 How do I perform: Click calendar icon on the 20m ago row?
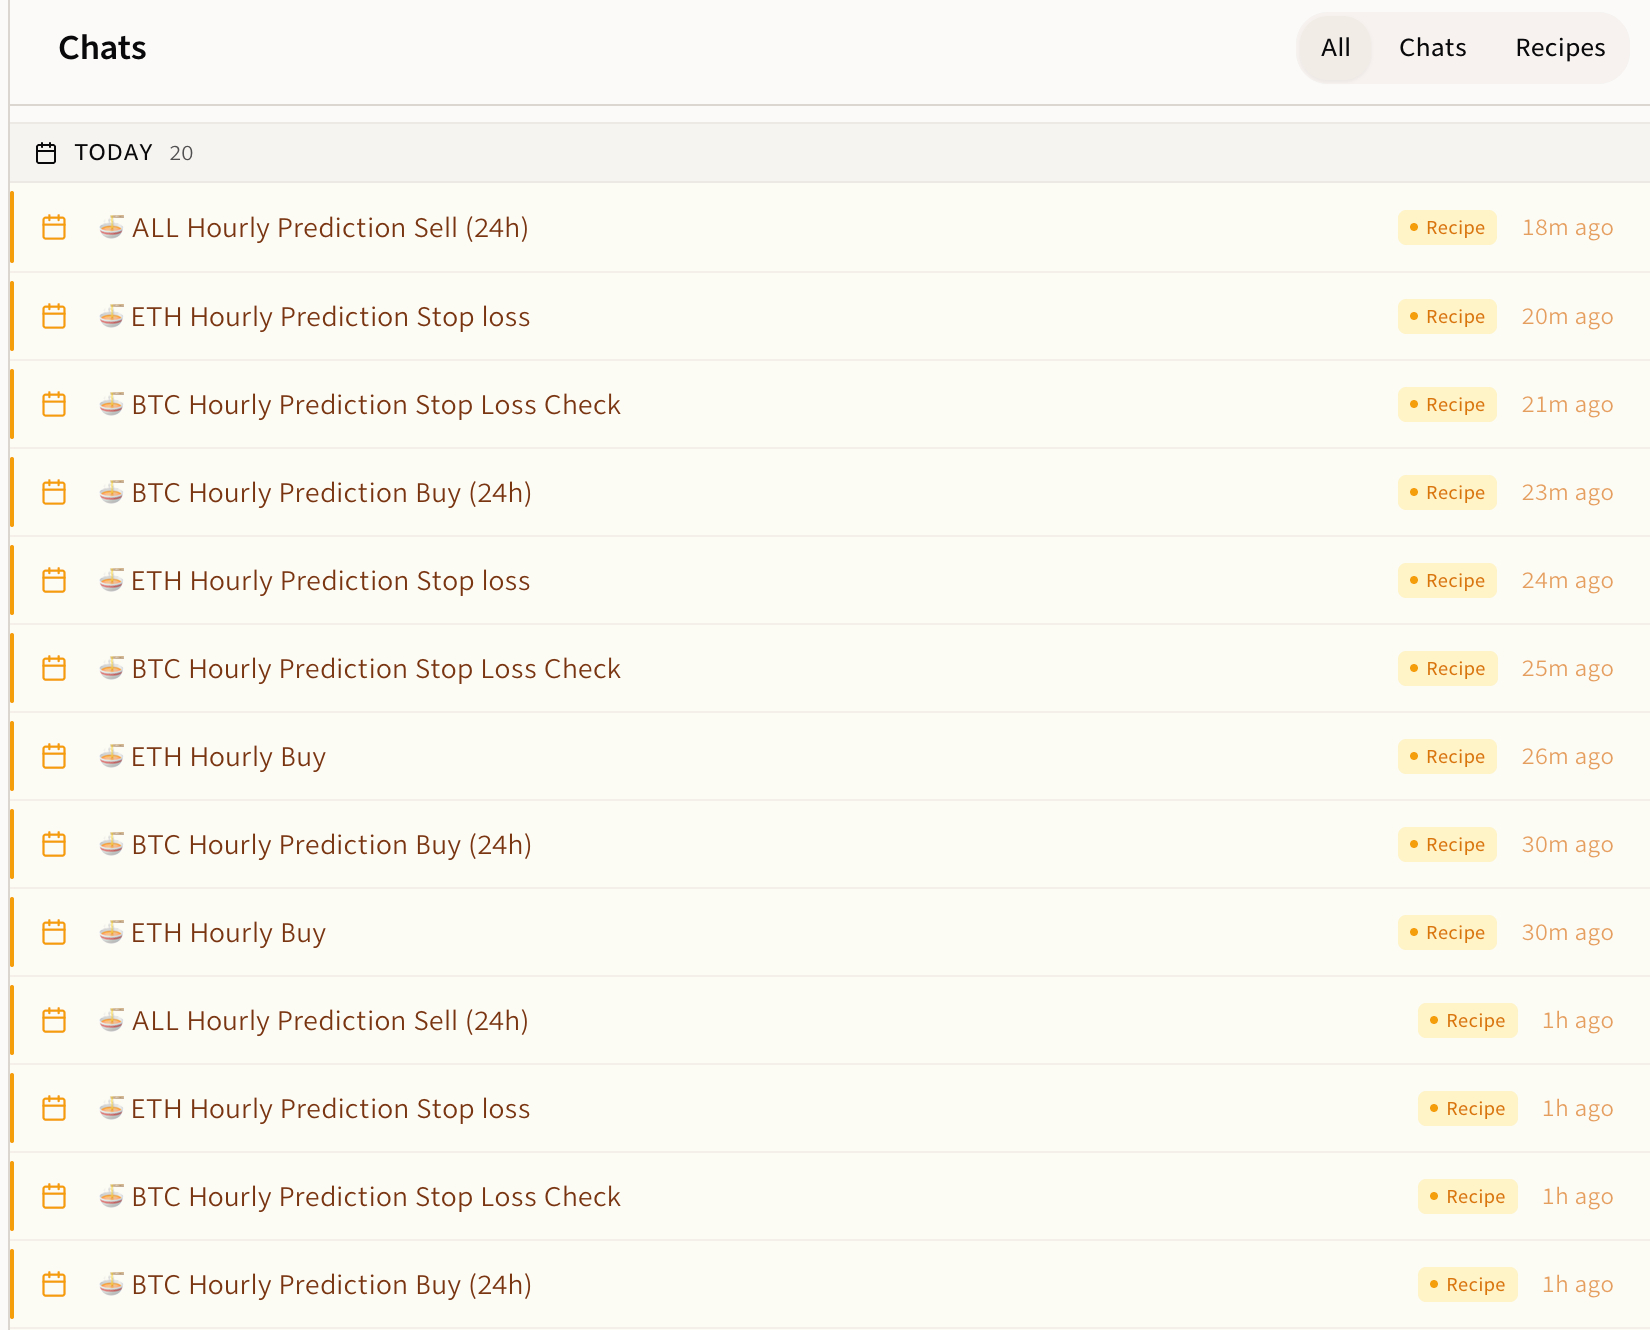(x=54, y=317)
